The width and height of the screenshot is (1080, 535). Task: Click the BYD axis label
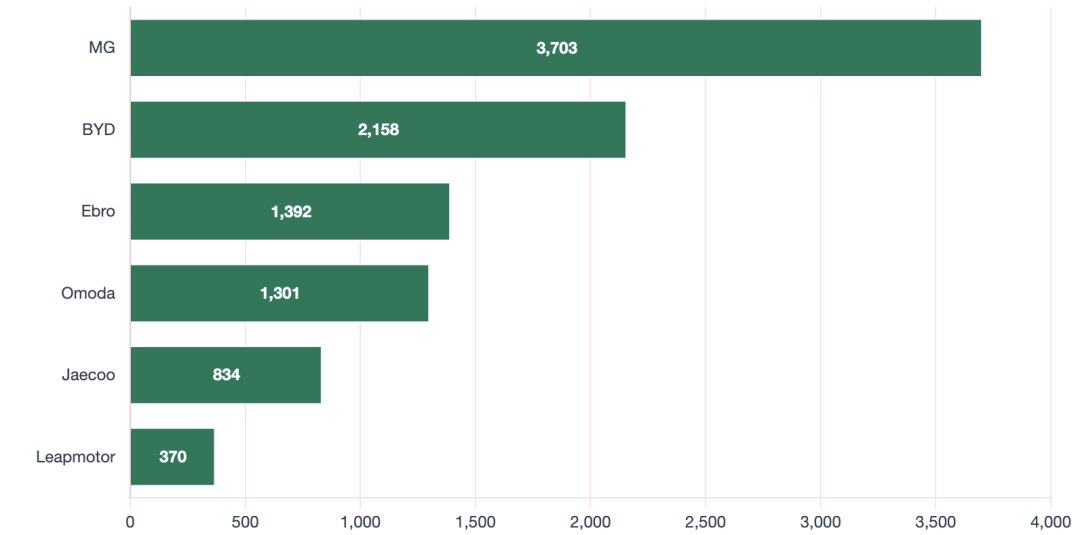point(99,129)
